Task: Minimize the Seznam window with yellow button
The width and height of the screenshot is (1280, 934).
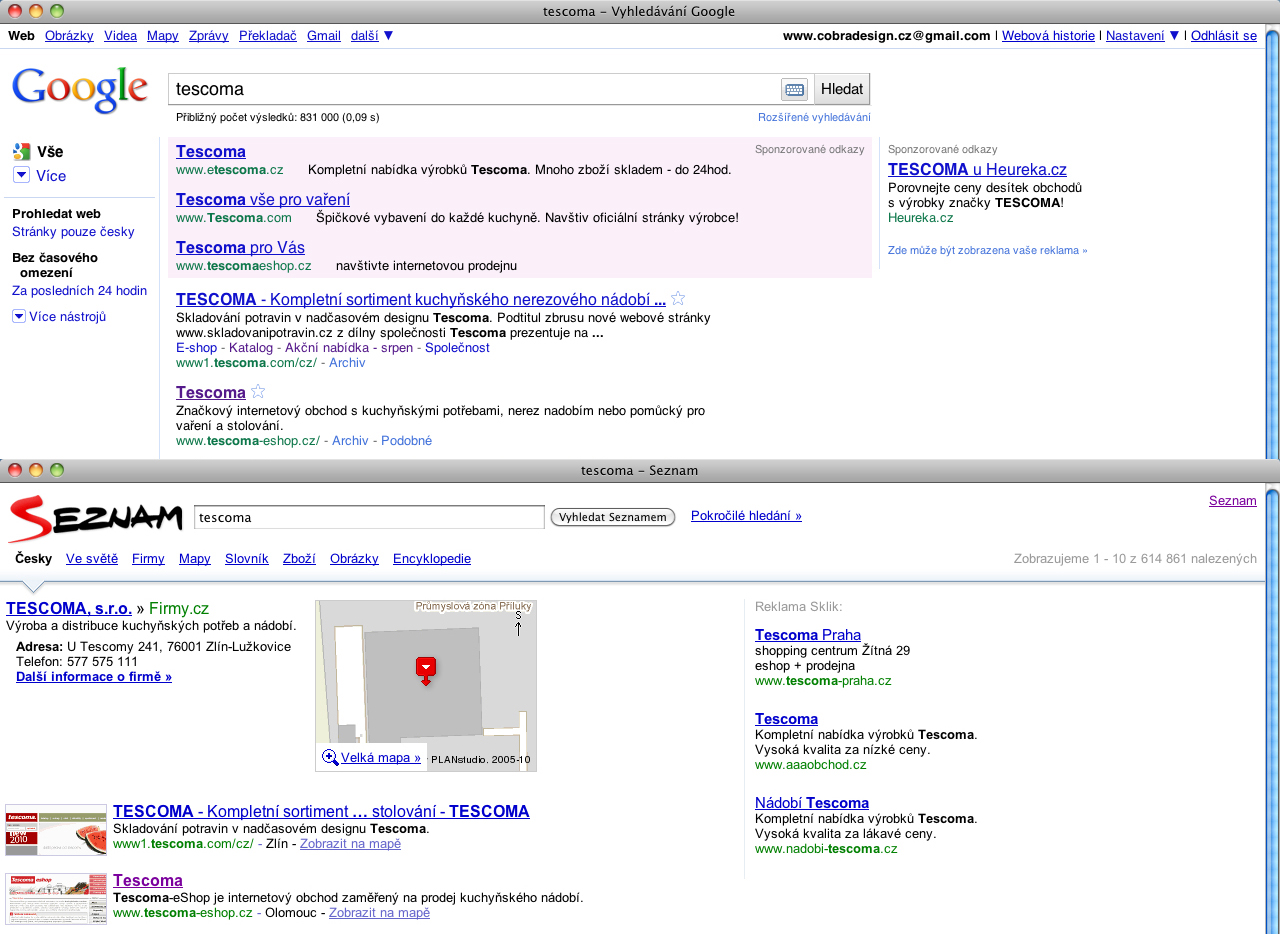Action: pyautogui.click(x=36, y=470)
